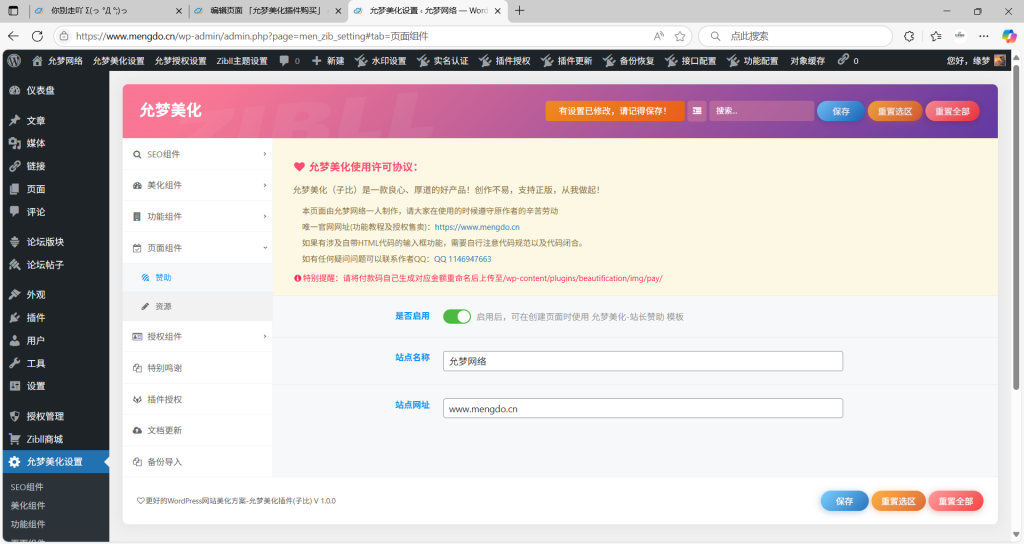The width and height of the screenshot is (1024, 544).
Task: Open a new browser tab
Action: [520, 10]
